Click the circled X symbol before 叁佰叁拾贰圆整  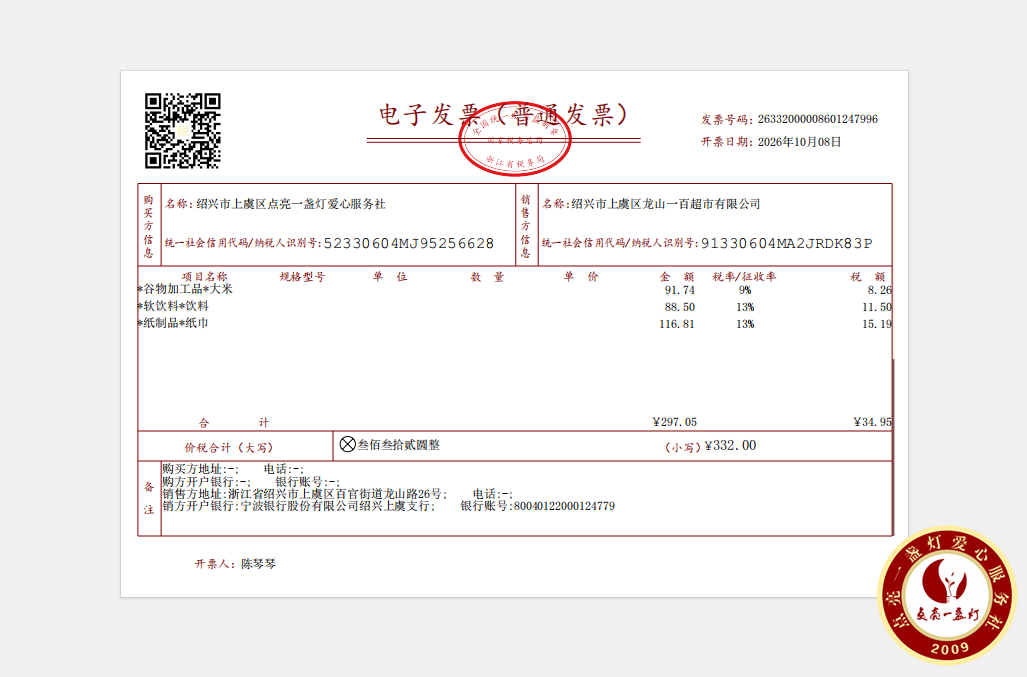348,445
